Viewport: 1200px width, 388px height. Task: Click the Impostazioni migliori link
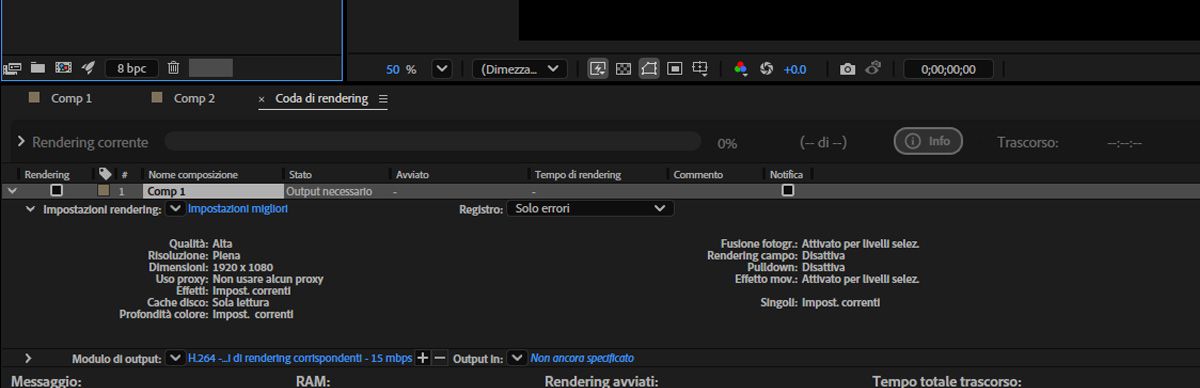(x=238, y=209)
